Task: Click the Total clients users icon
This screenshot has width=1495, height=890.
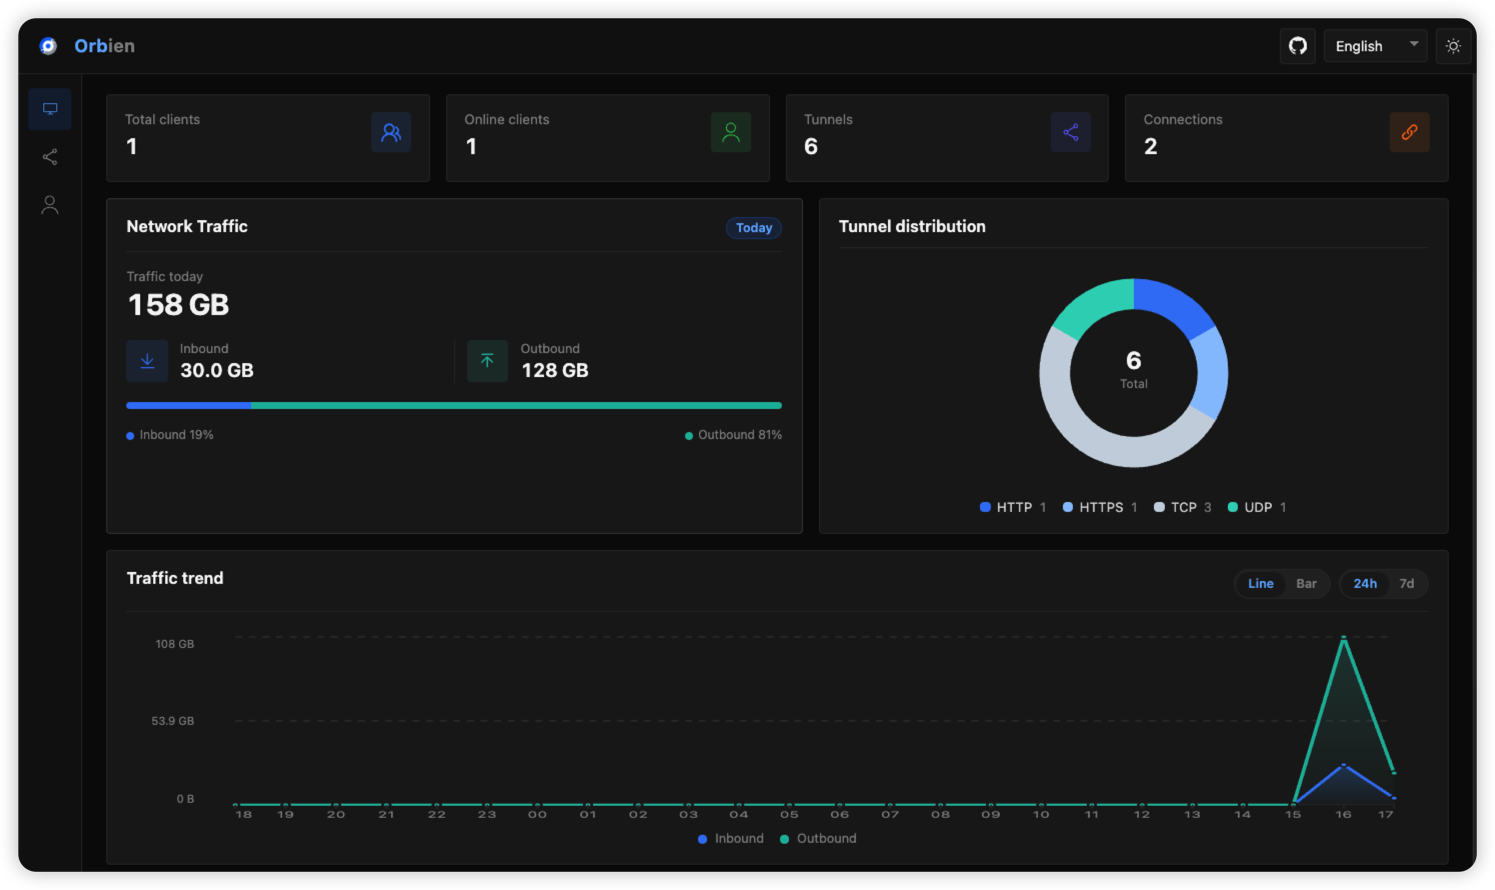Action: (x=391, y=132)
